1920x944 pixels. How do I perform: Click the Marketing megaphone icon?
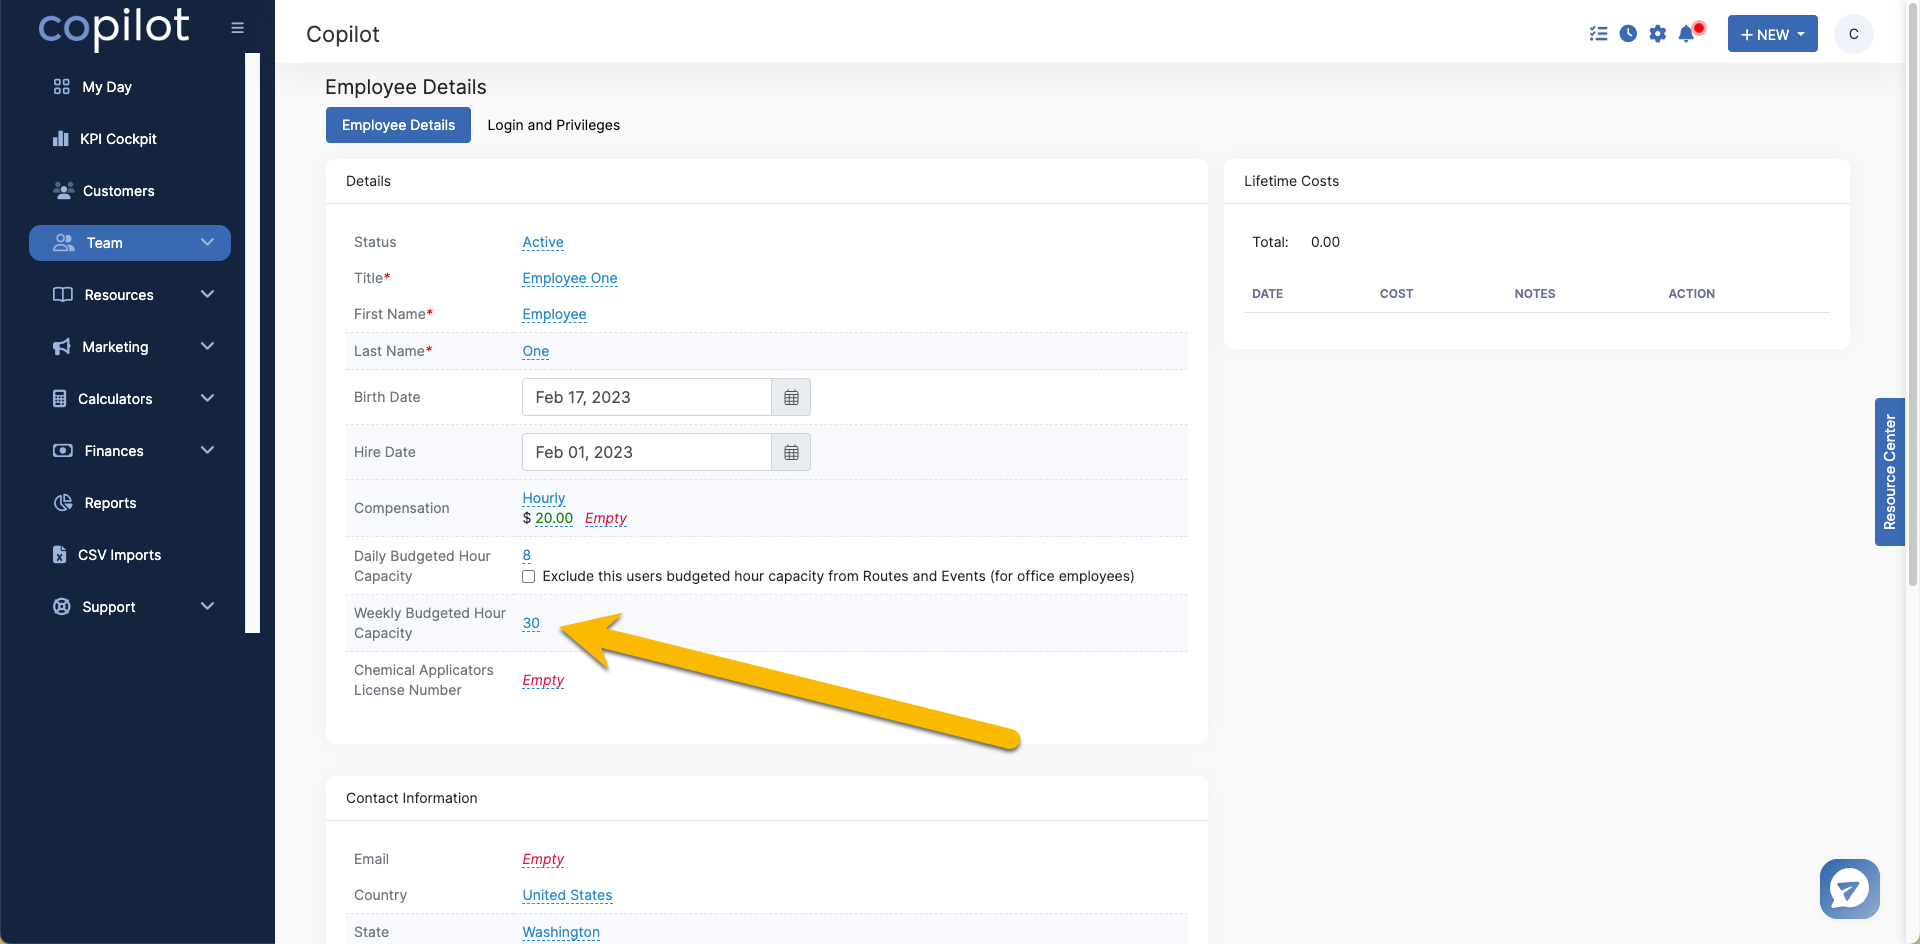pos(62,346)
